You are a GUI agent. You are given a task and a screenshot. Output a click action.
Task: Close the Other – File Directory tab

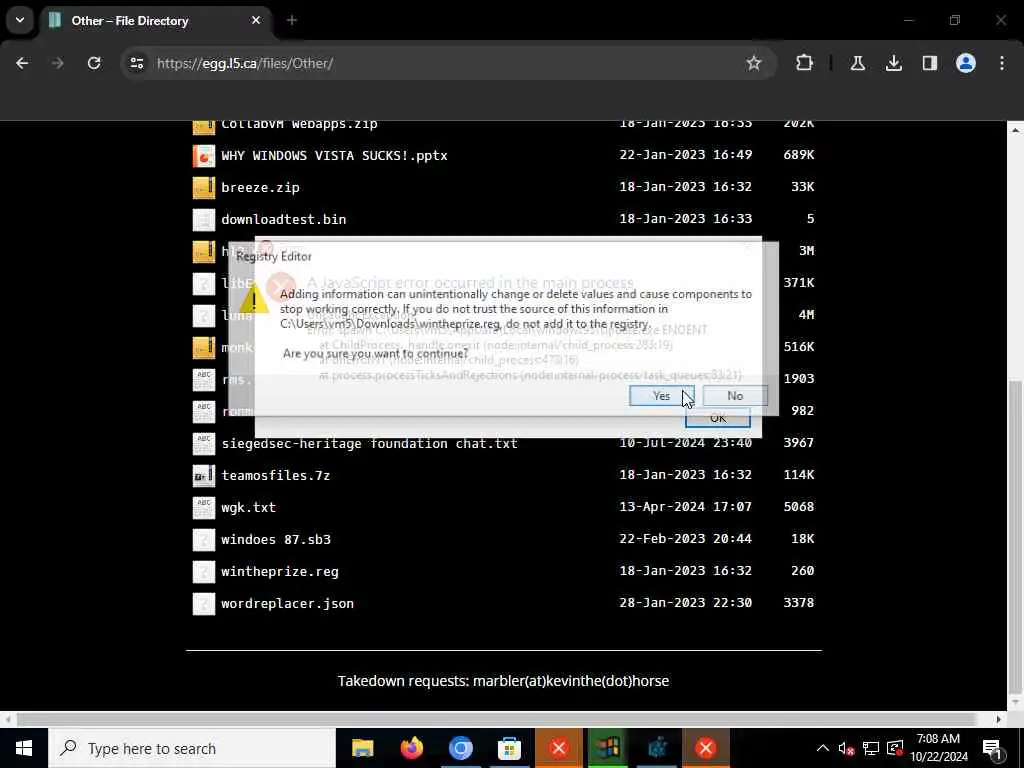point(256,20)
